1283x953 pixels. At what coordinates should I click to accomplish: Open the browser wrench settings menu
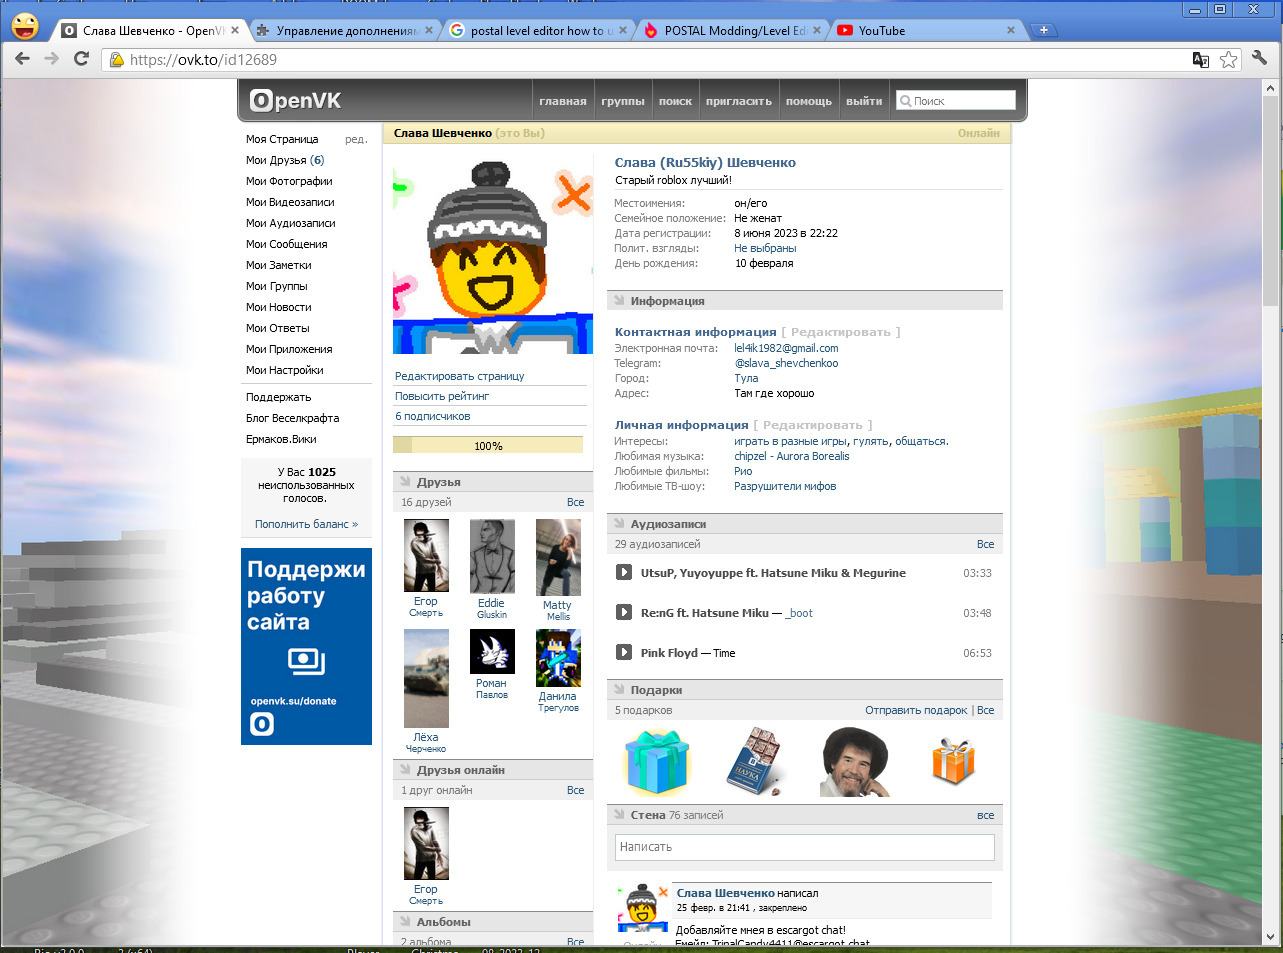pos(1260,59)
